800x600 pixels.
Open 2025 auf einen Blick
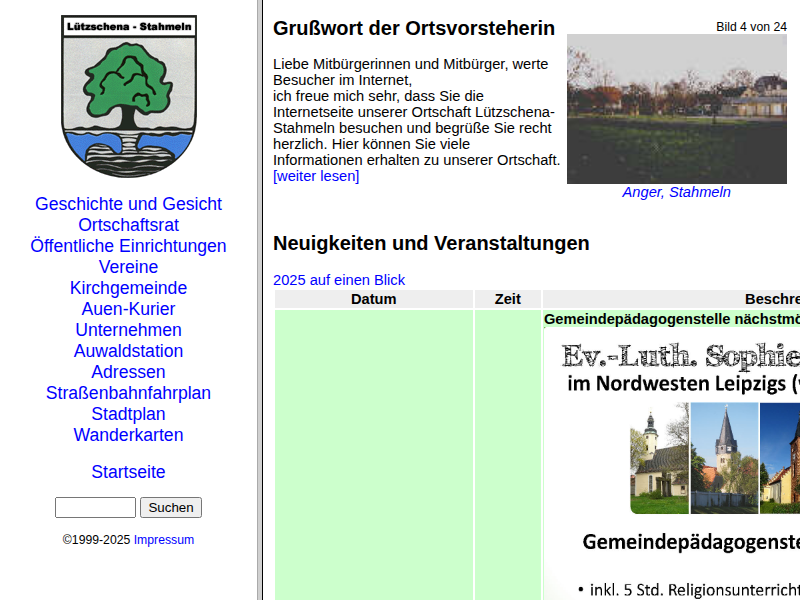(x=339, y=280)
